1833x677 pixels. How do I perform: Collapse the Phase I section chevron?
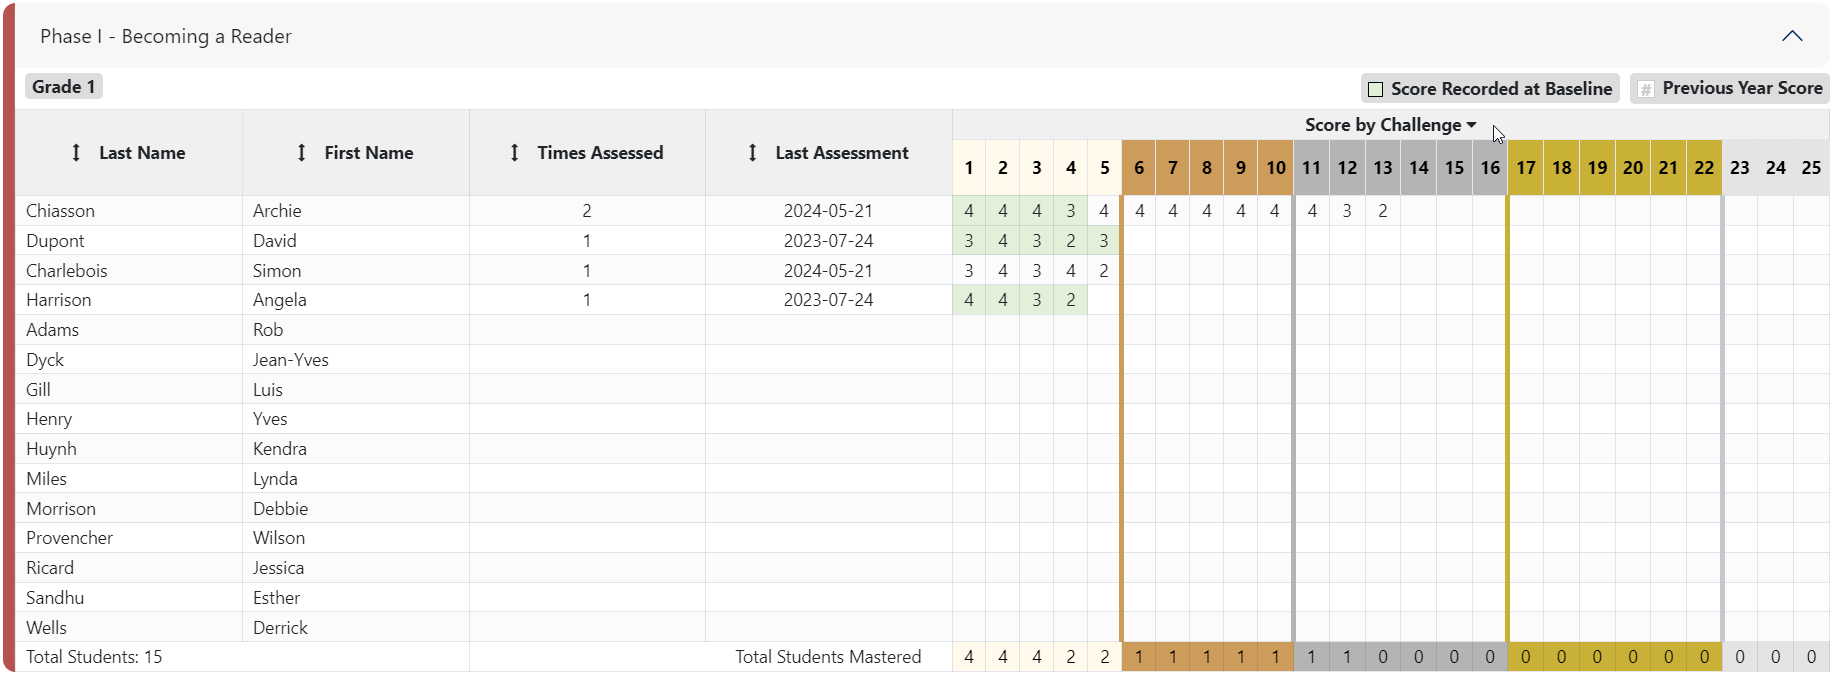pyautogui.click(x=1792, y=36)
